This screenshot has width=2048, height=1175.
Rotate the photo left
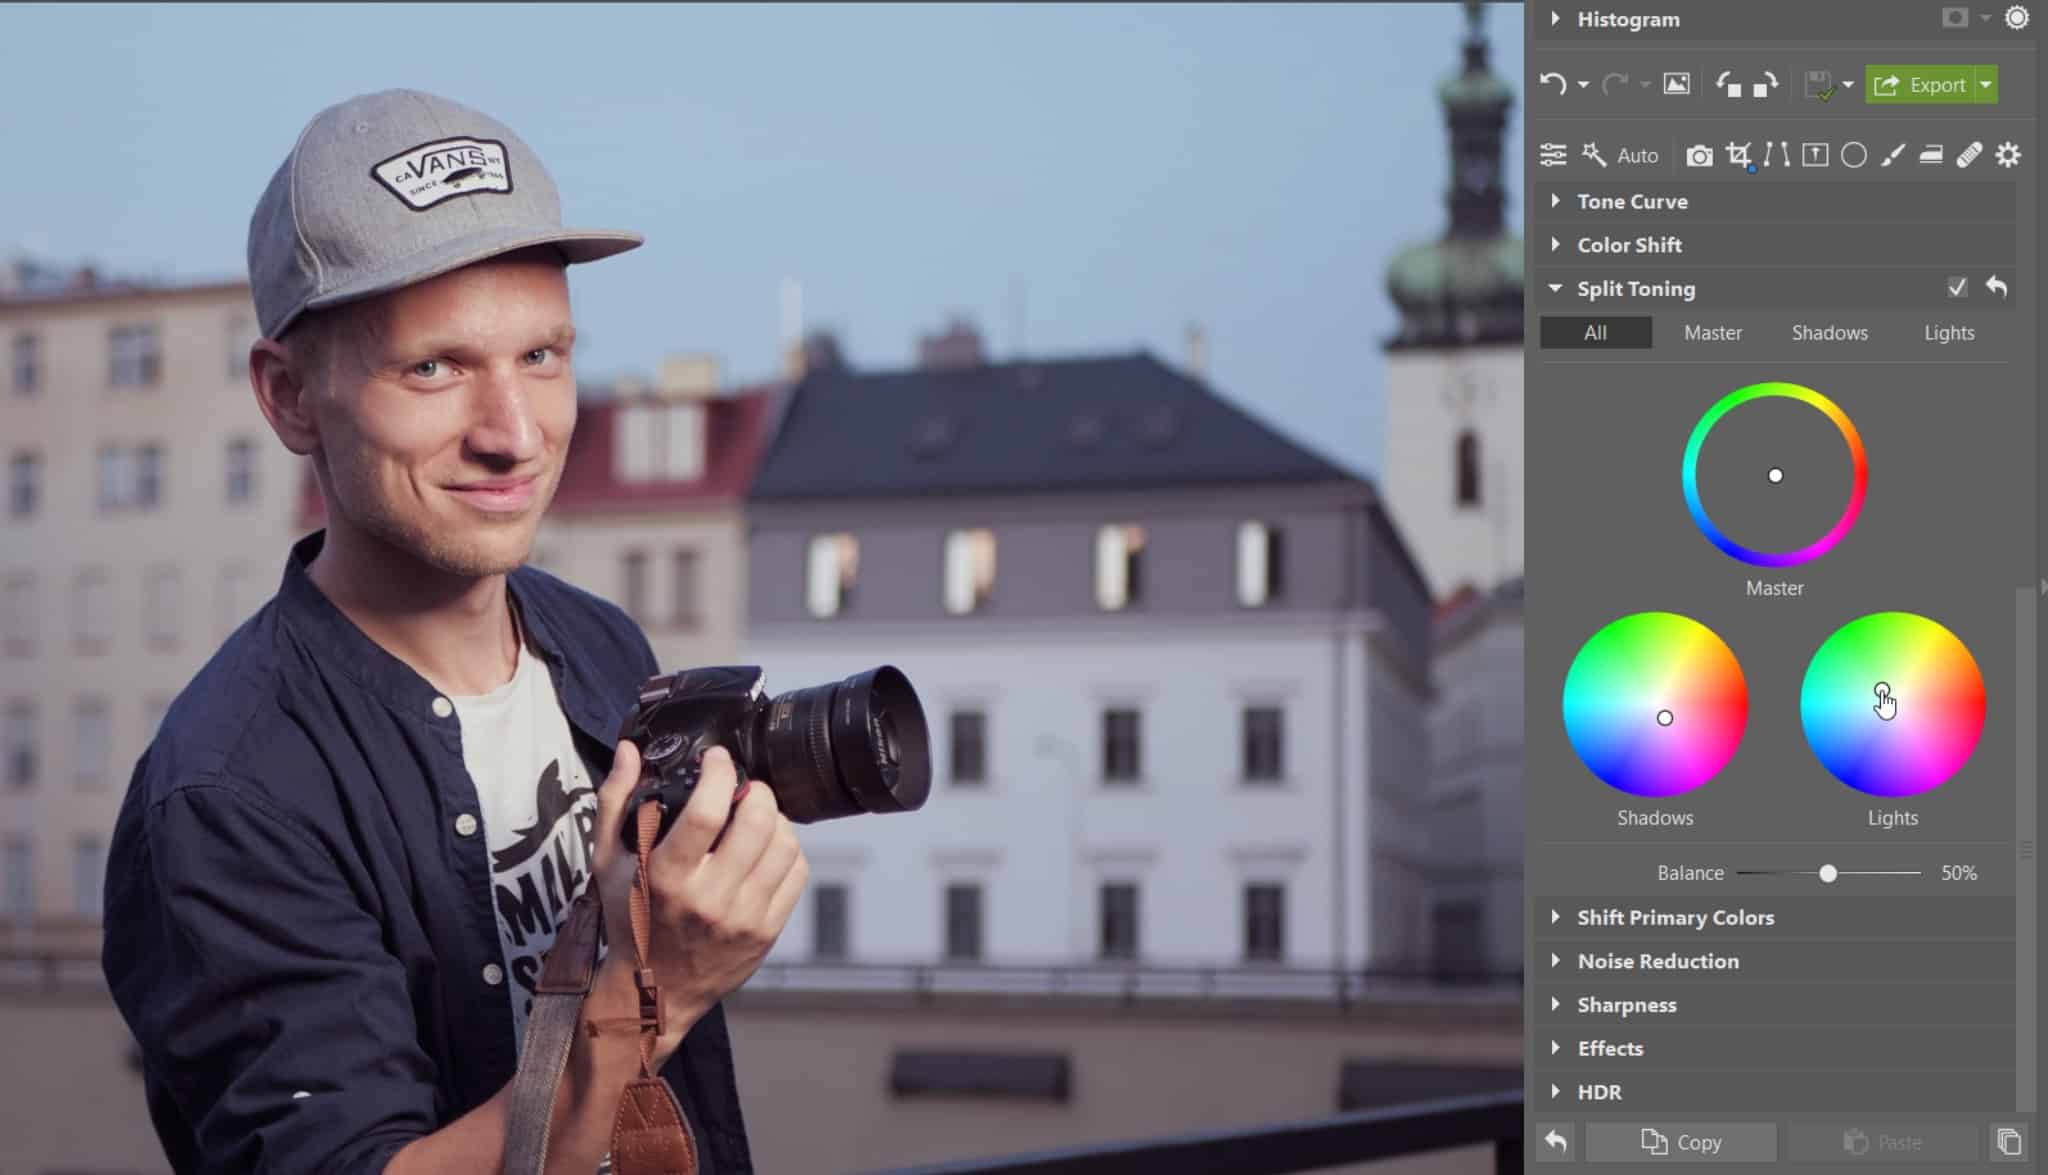(x=1729, y=85)
